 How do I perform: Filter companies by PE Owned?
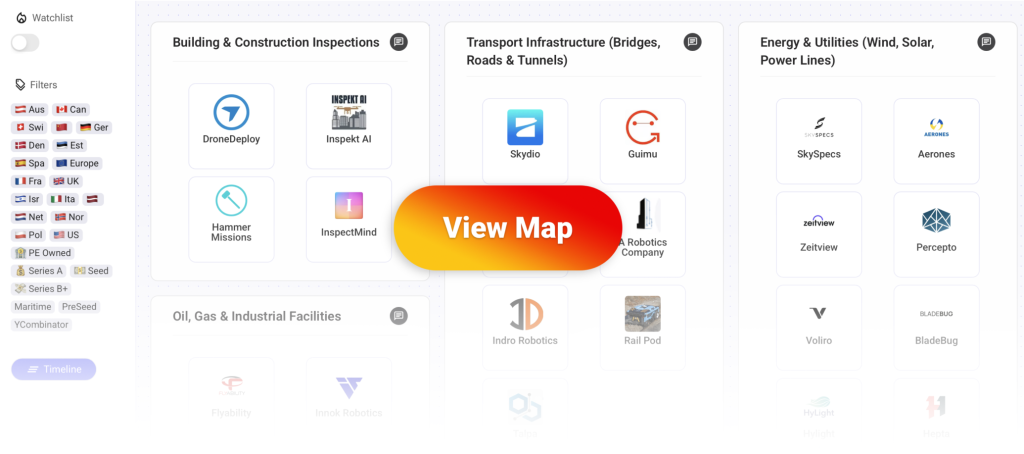click(43, 253)
